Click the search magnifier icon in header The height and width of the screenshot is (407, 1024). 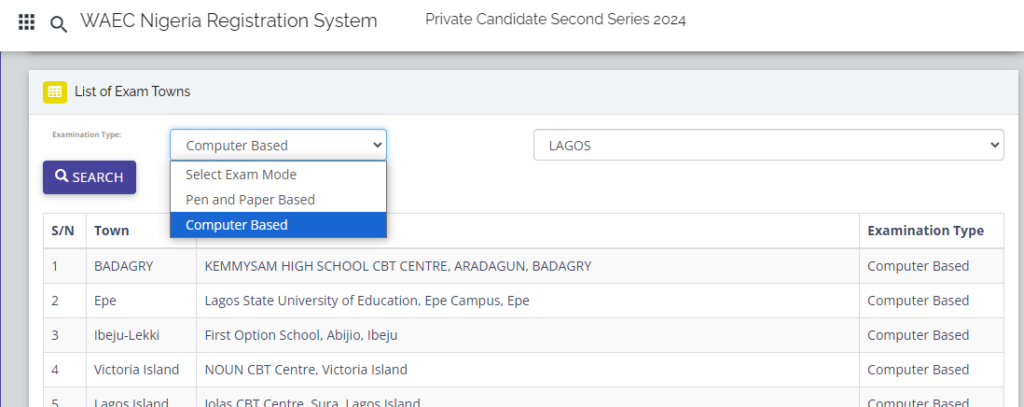pyautogui.click(x=59, y=24)
